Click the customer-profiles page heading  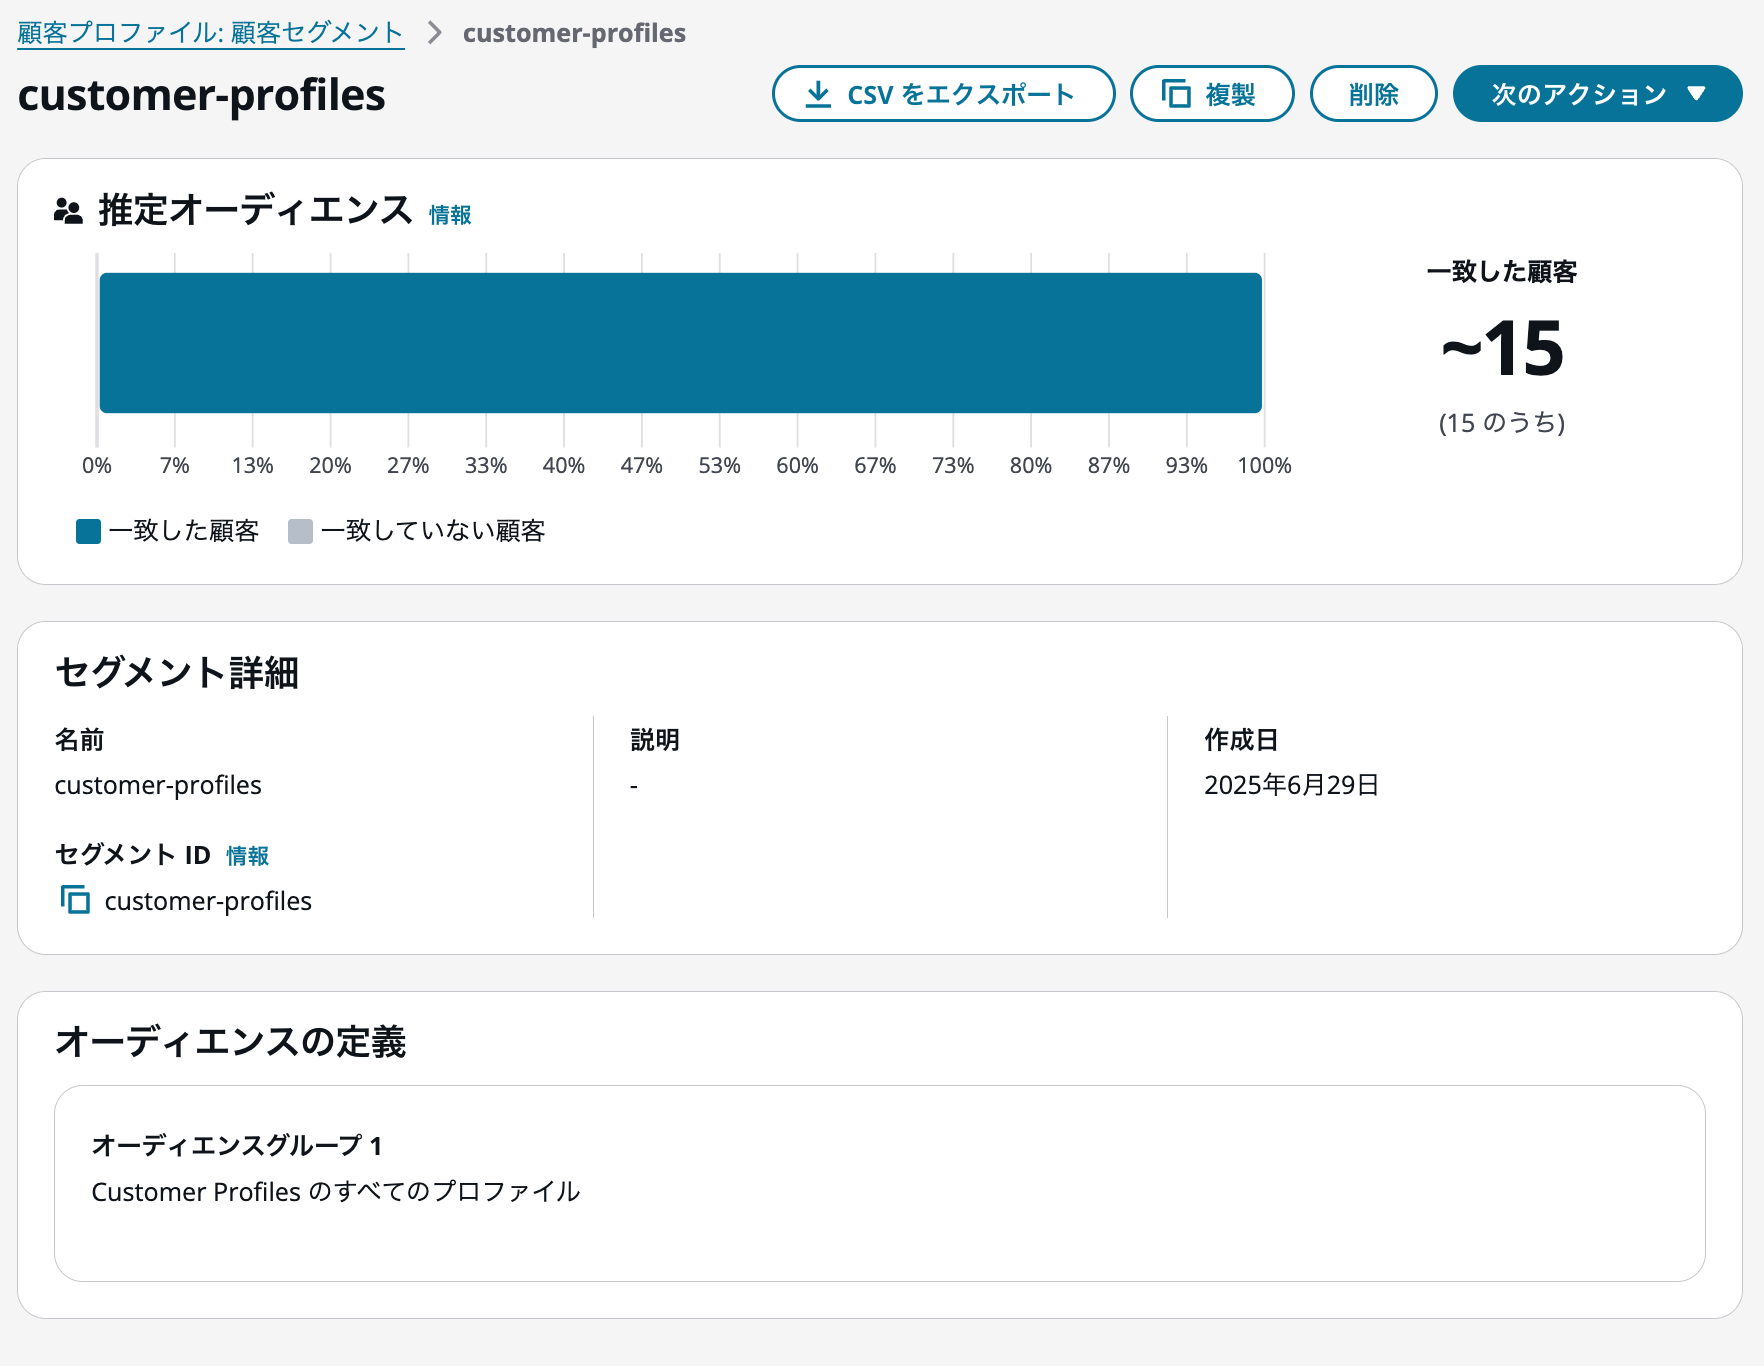pos(201,95)
